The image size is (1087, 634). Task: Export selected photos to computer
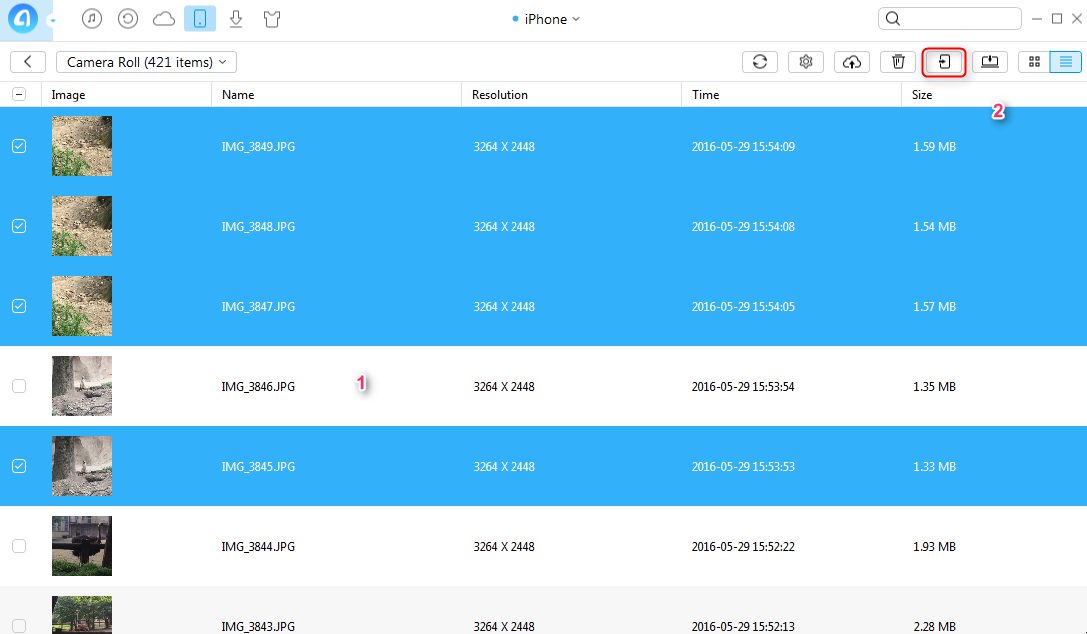point(990,62)
